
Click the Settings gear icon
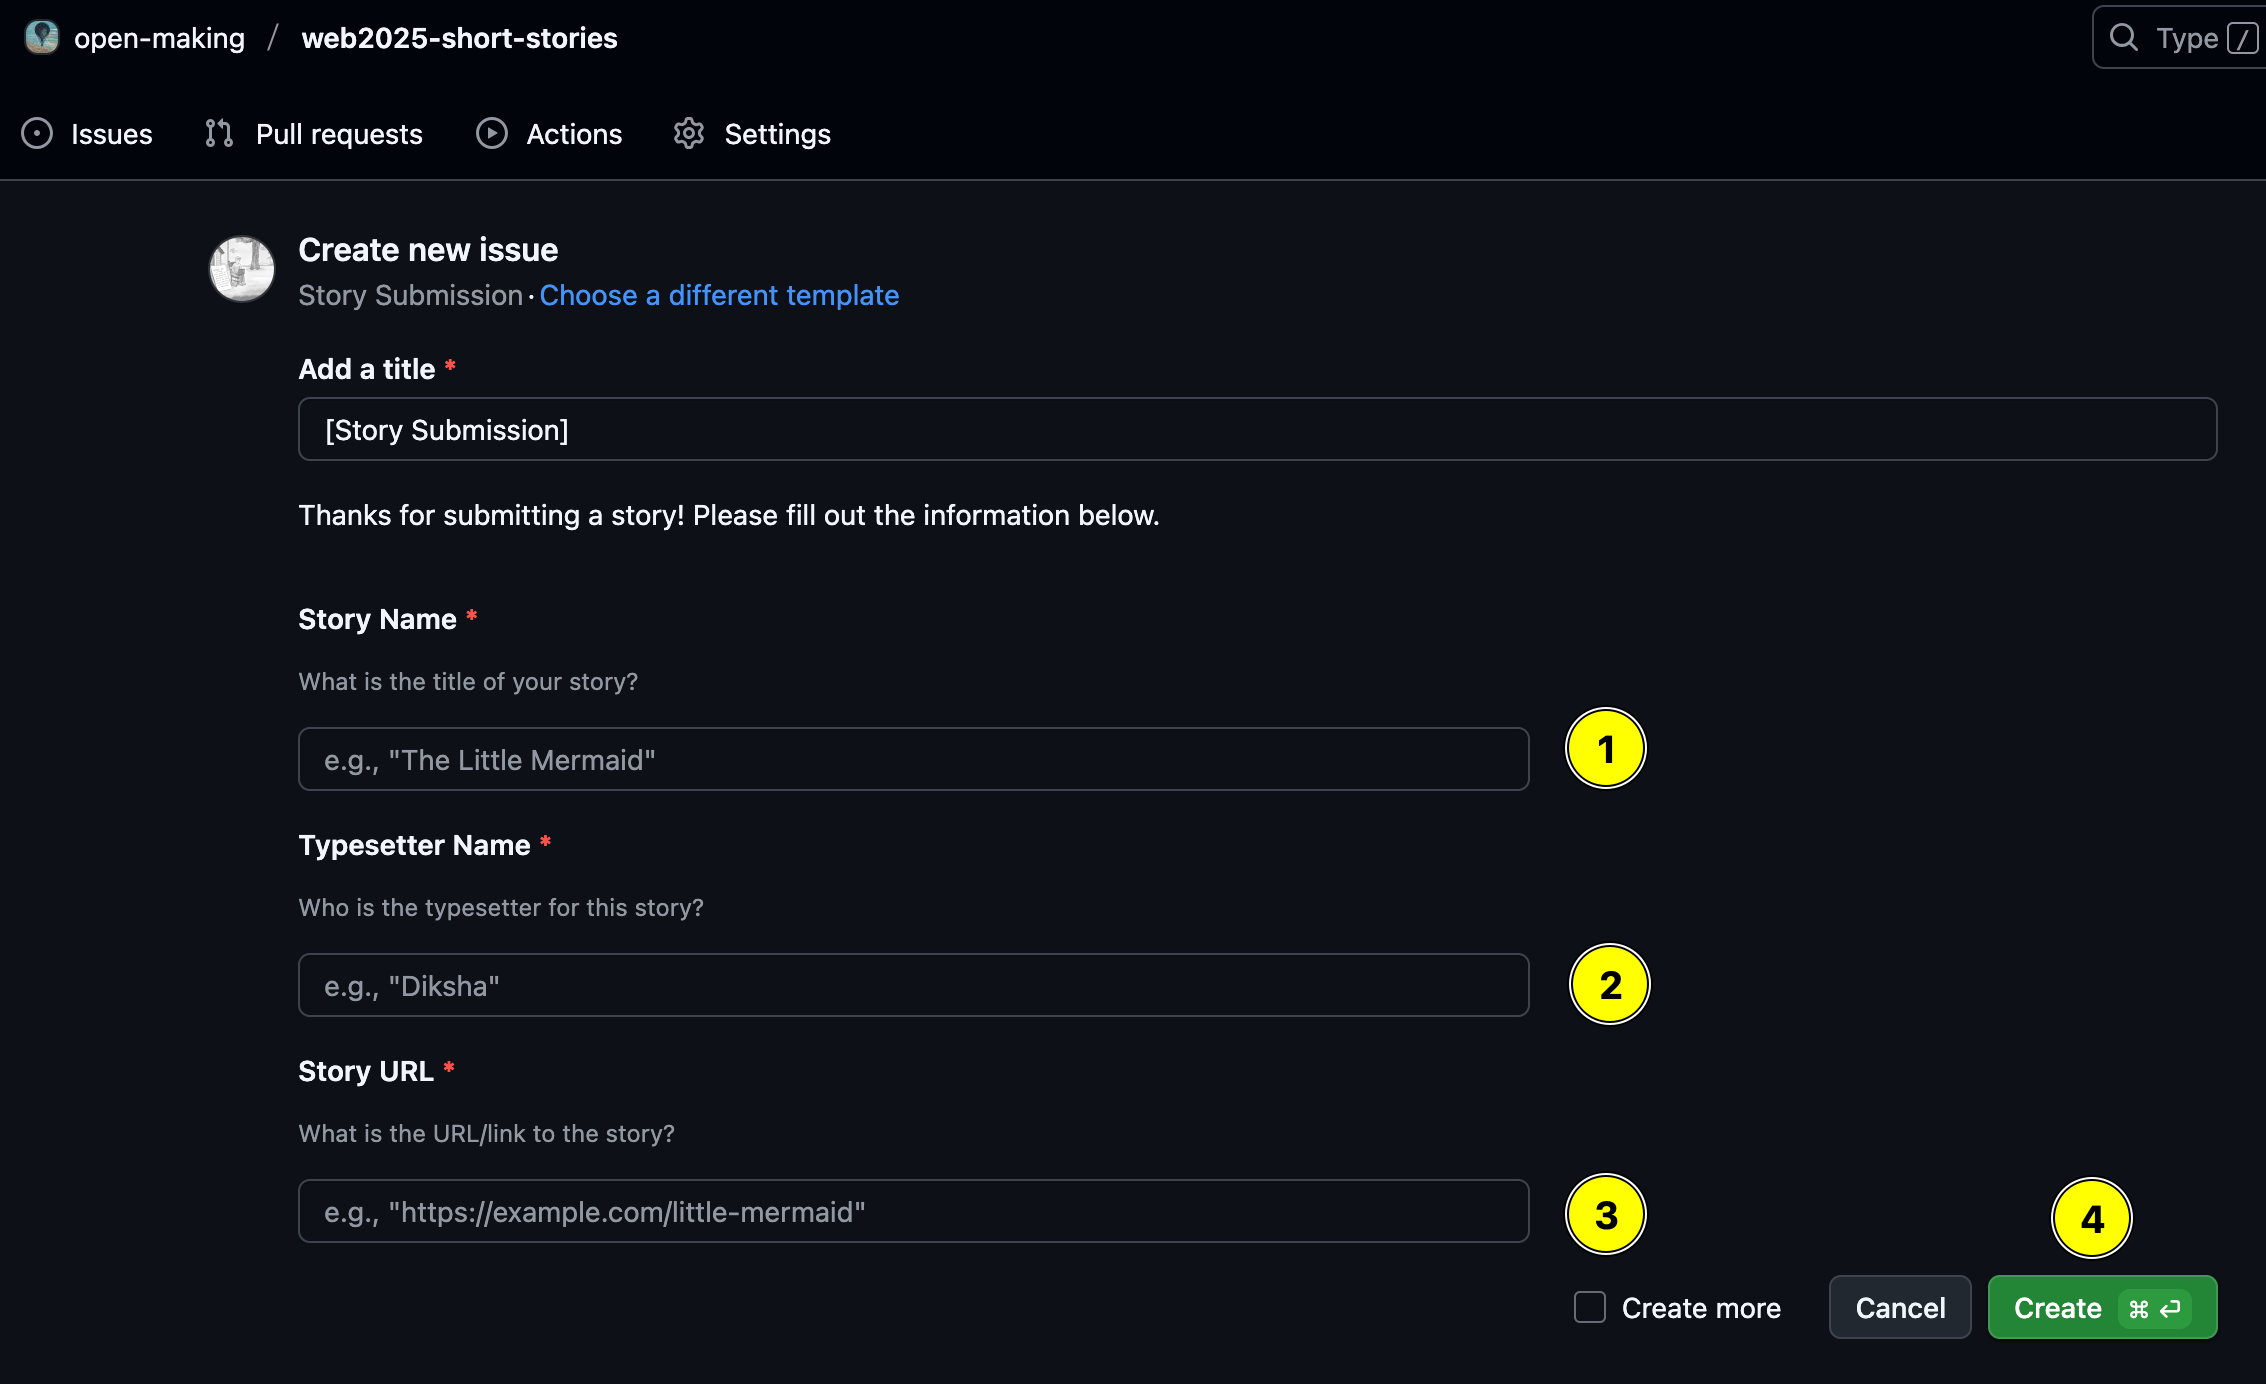689,133
